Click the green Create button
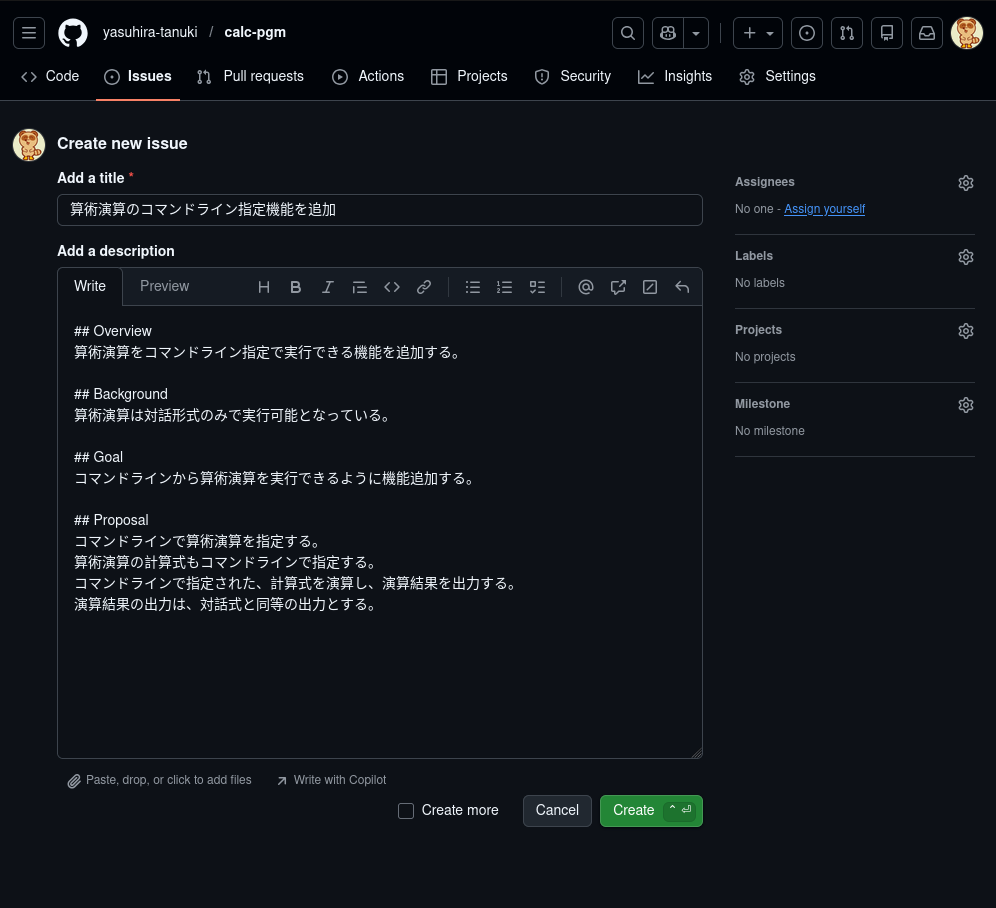996x908 pixels. (633, 811)
